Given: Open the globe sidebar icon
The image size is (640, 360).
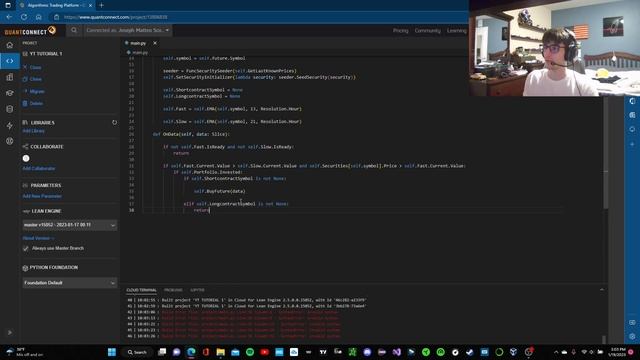Looking at the screenshot, I should (10, 141).
